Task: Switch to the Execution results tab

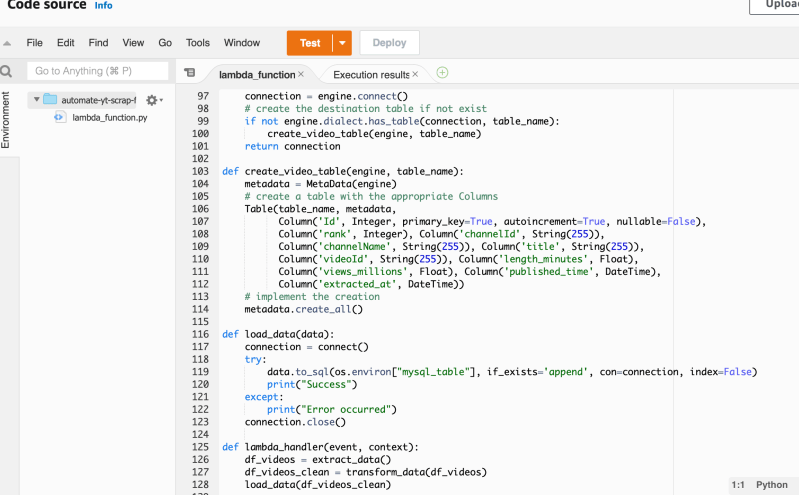Action: point(371,75)
